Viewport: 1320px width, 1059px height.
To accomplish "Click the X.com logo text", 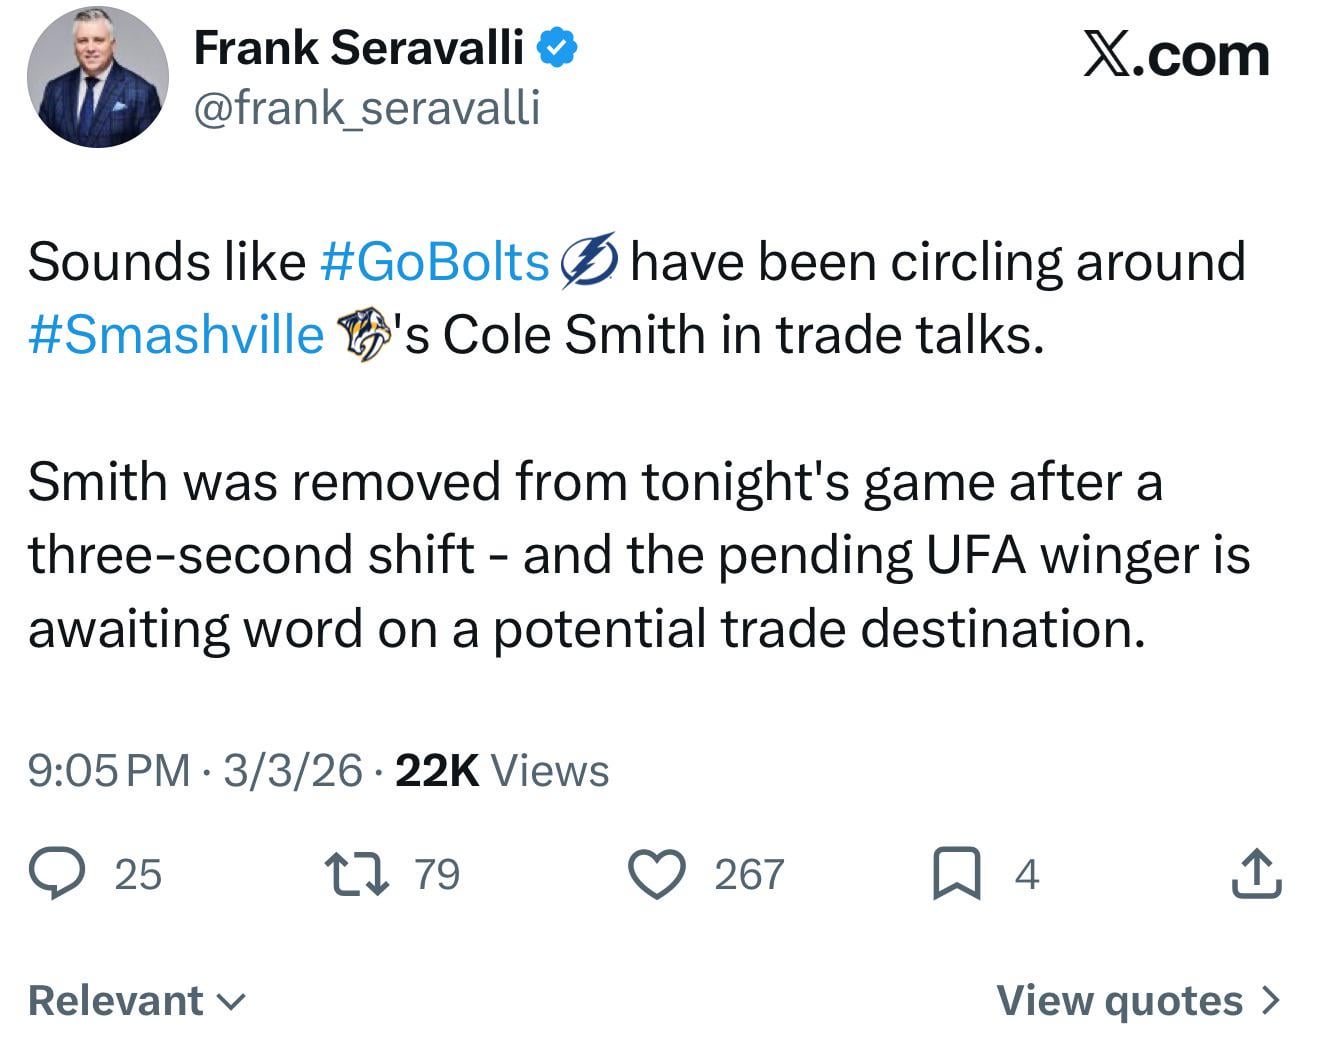I will (1176, 55).
